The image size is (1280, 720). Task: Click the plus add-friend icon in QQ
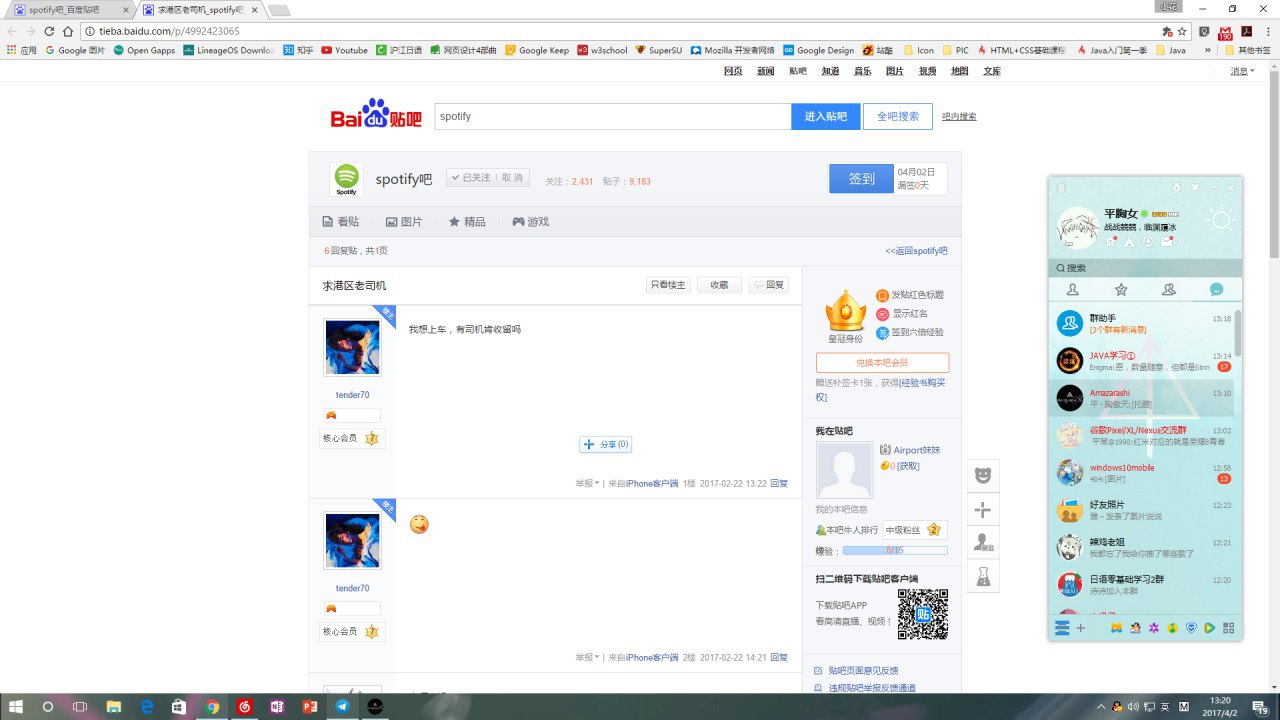pyautogui.click(x=1080, y=628)
